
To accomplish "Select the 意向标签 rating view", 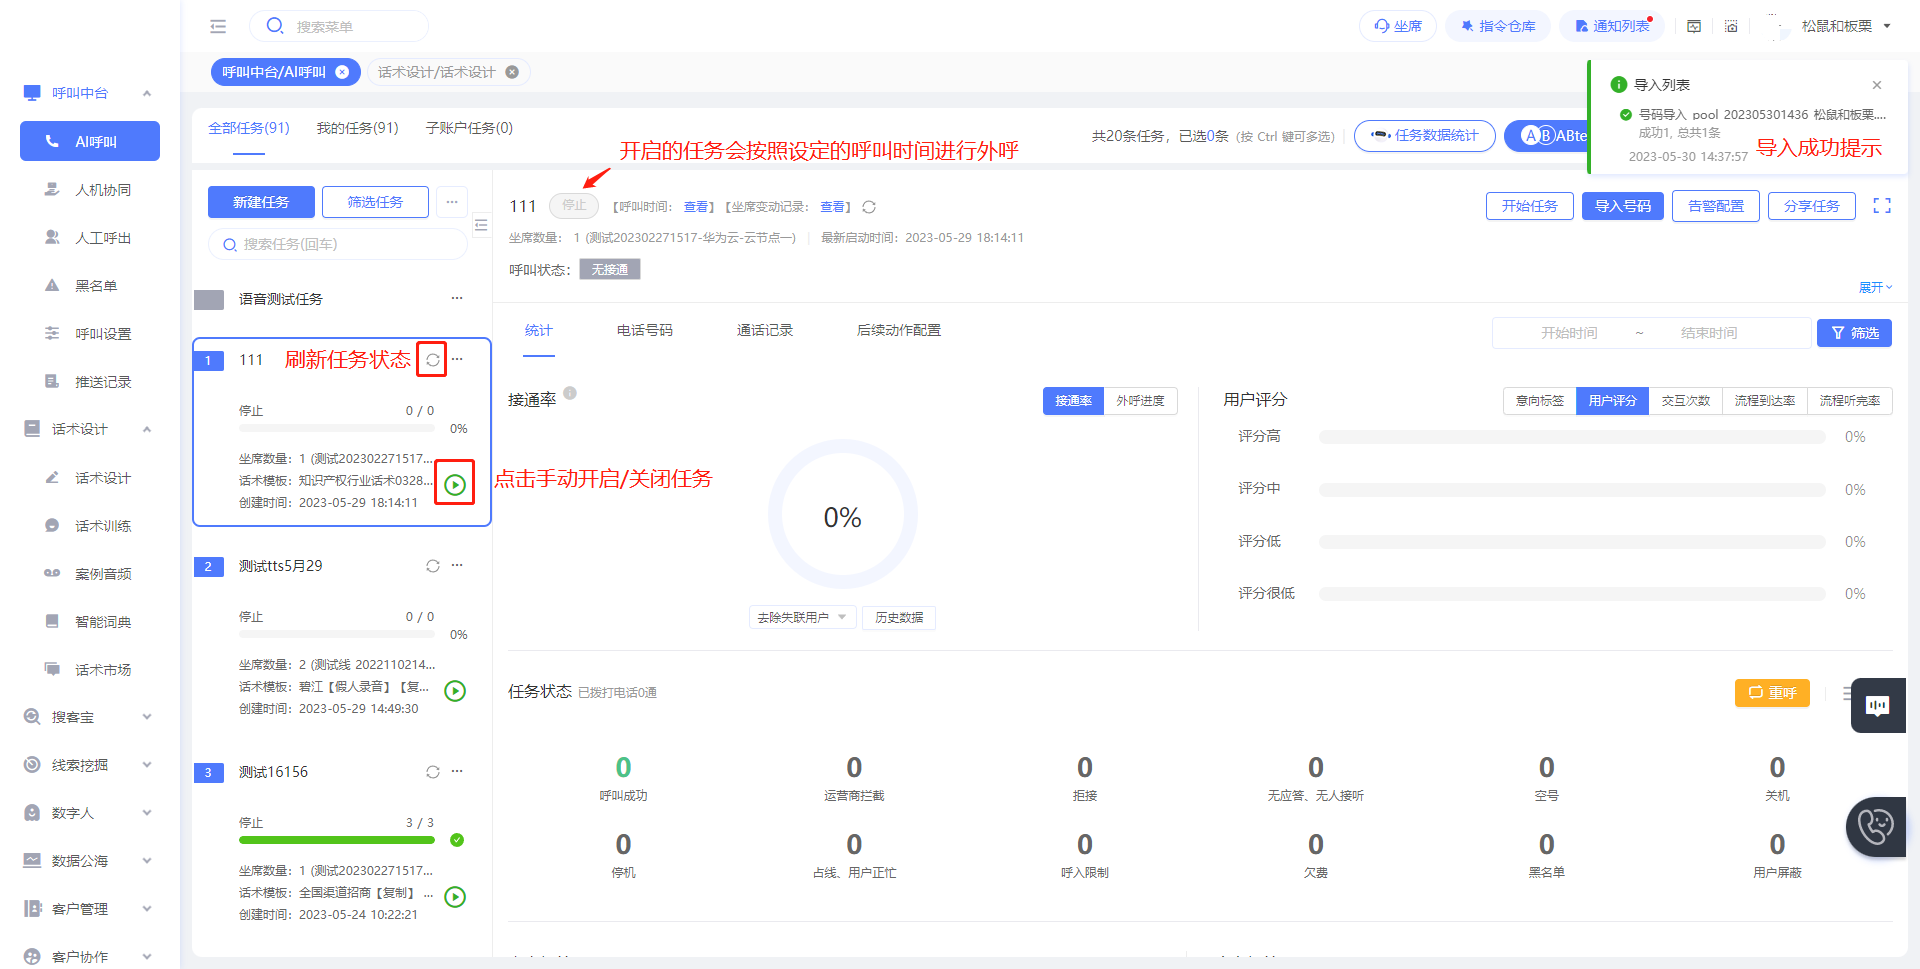I will [1539, 401].
